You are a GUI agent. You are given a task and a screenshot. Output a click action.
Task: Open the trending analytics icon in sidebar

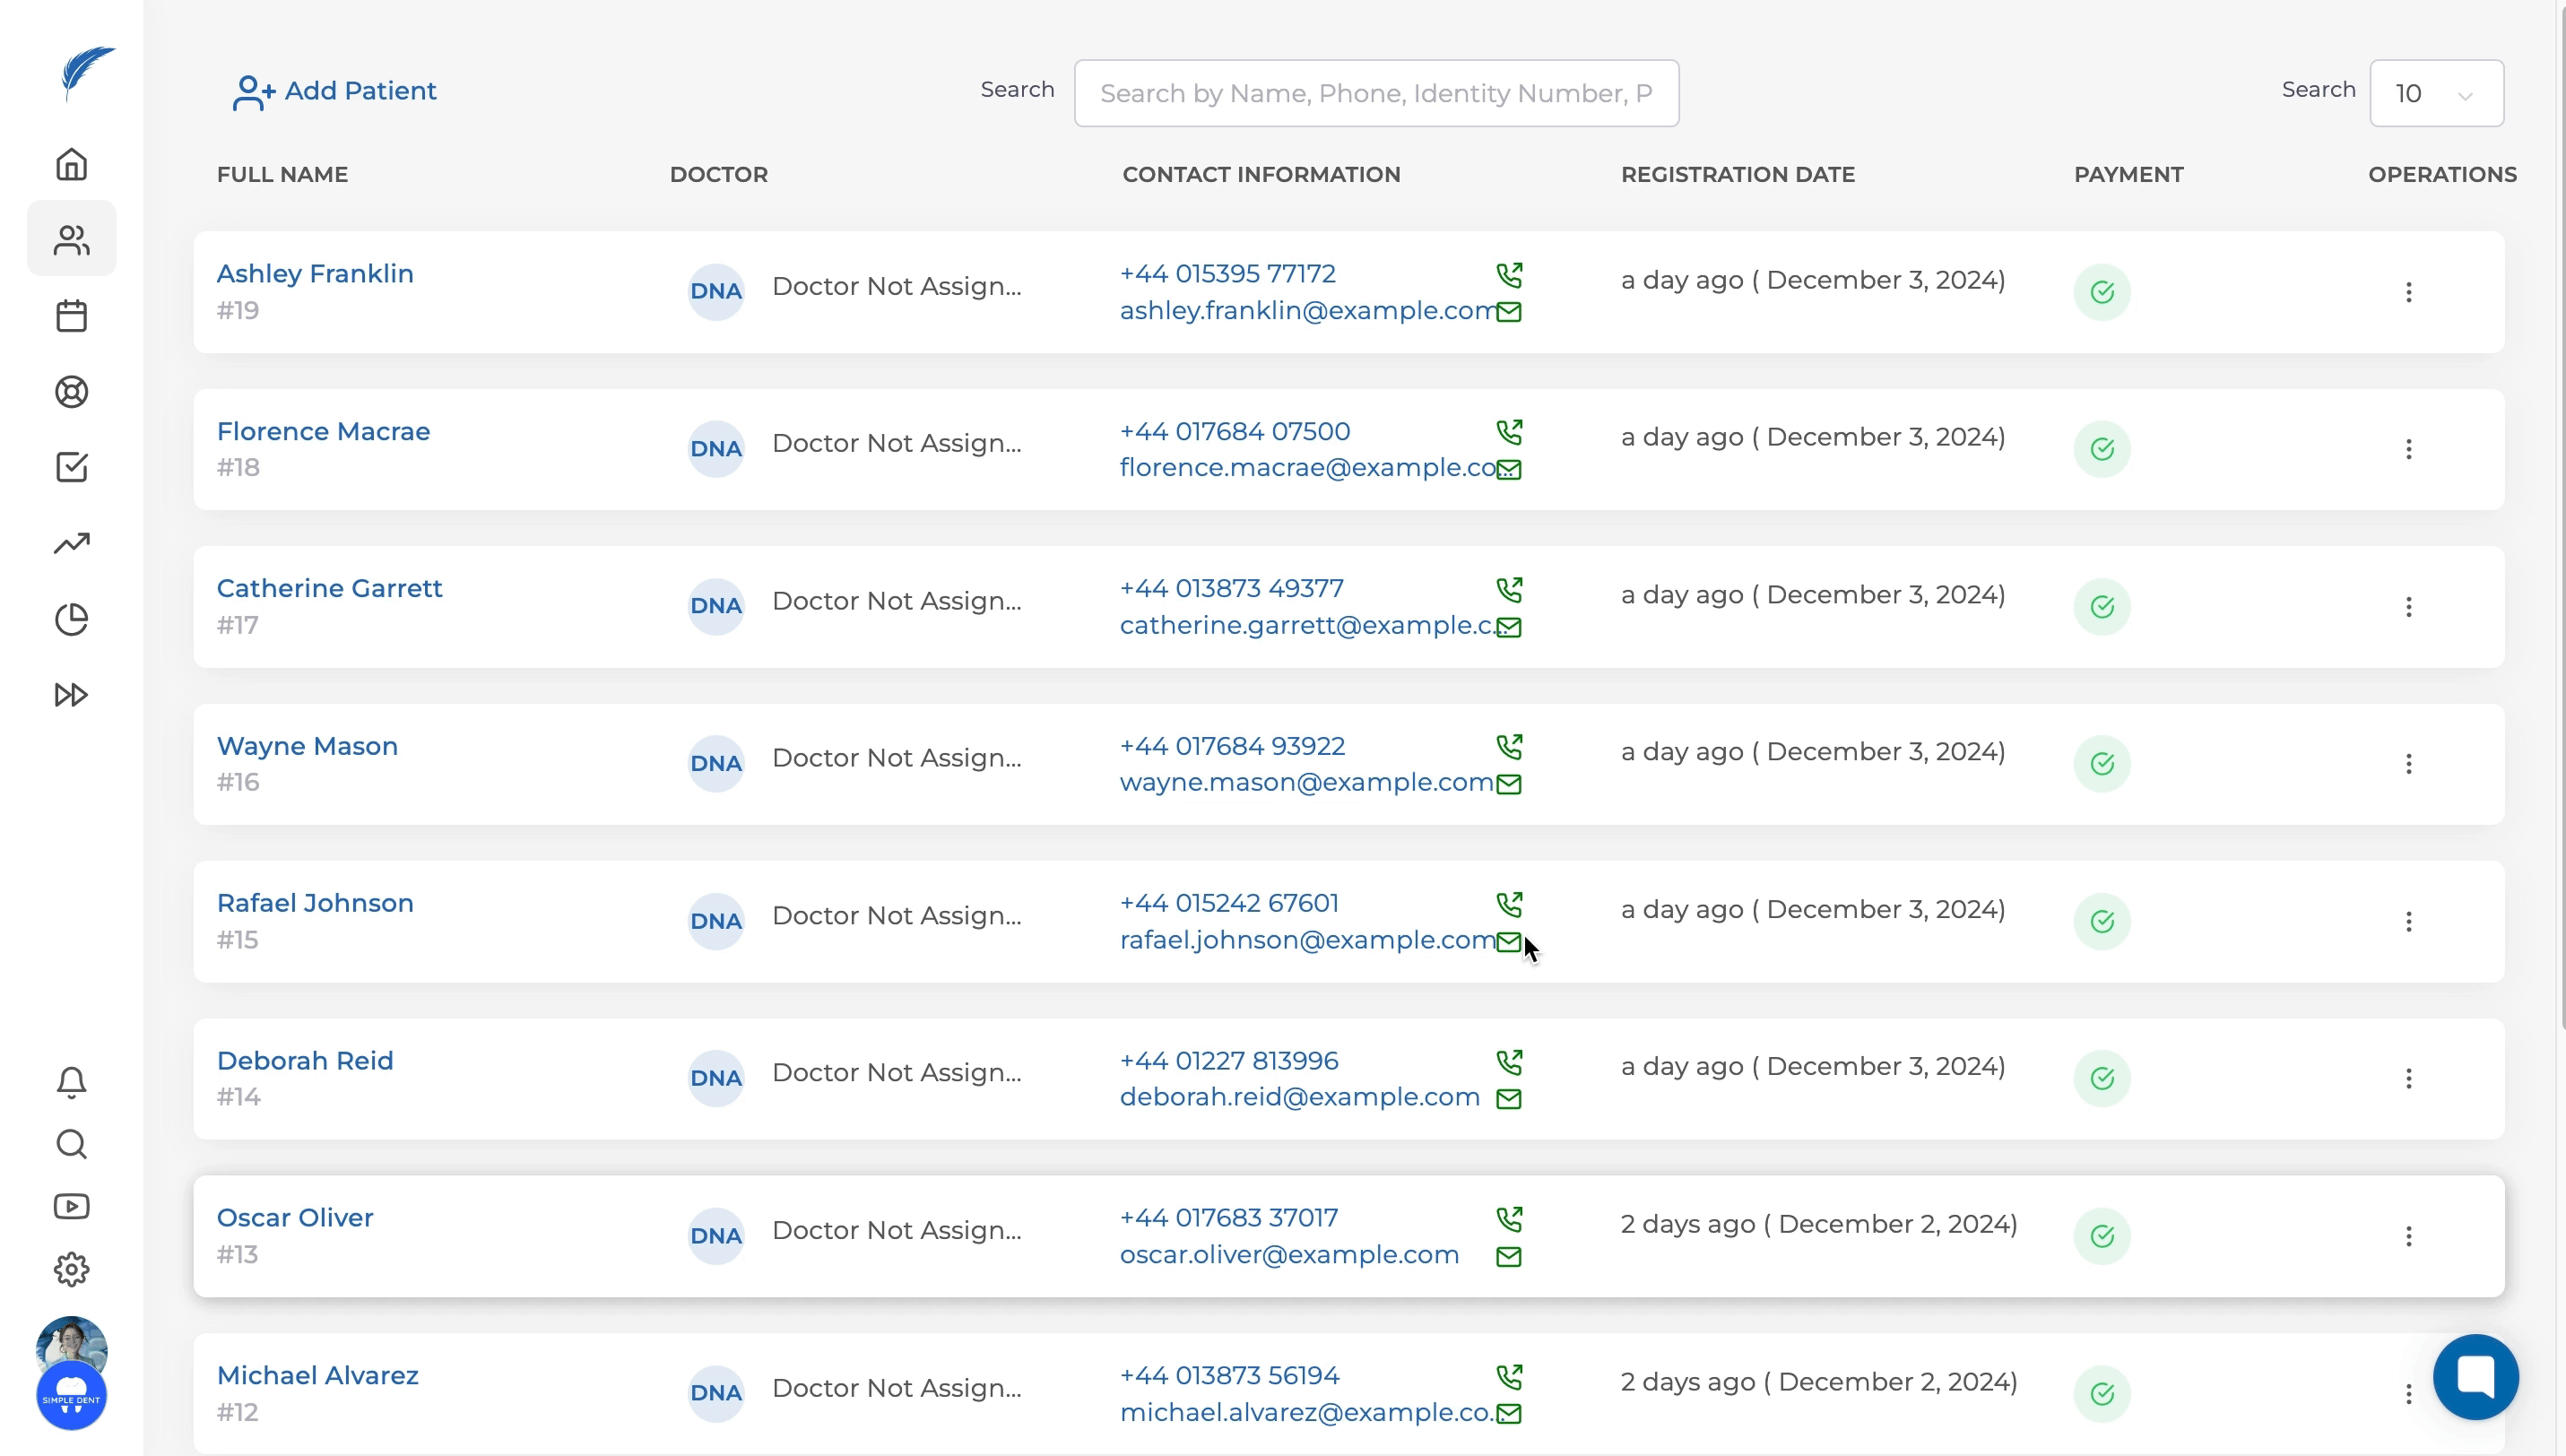click(x=71, y=543)
